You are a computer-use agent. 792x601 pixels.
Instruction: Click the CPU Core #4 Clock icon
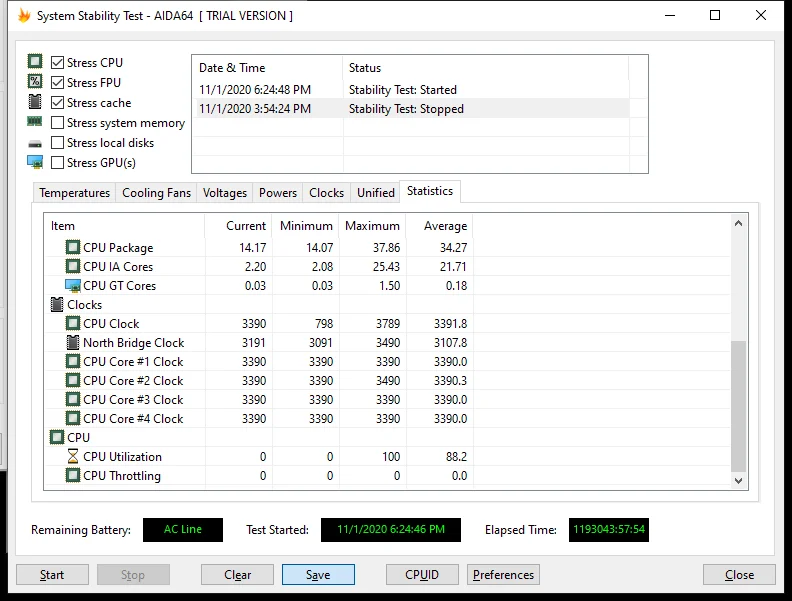(73, 419)
